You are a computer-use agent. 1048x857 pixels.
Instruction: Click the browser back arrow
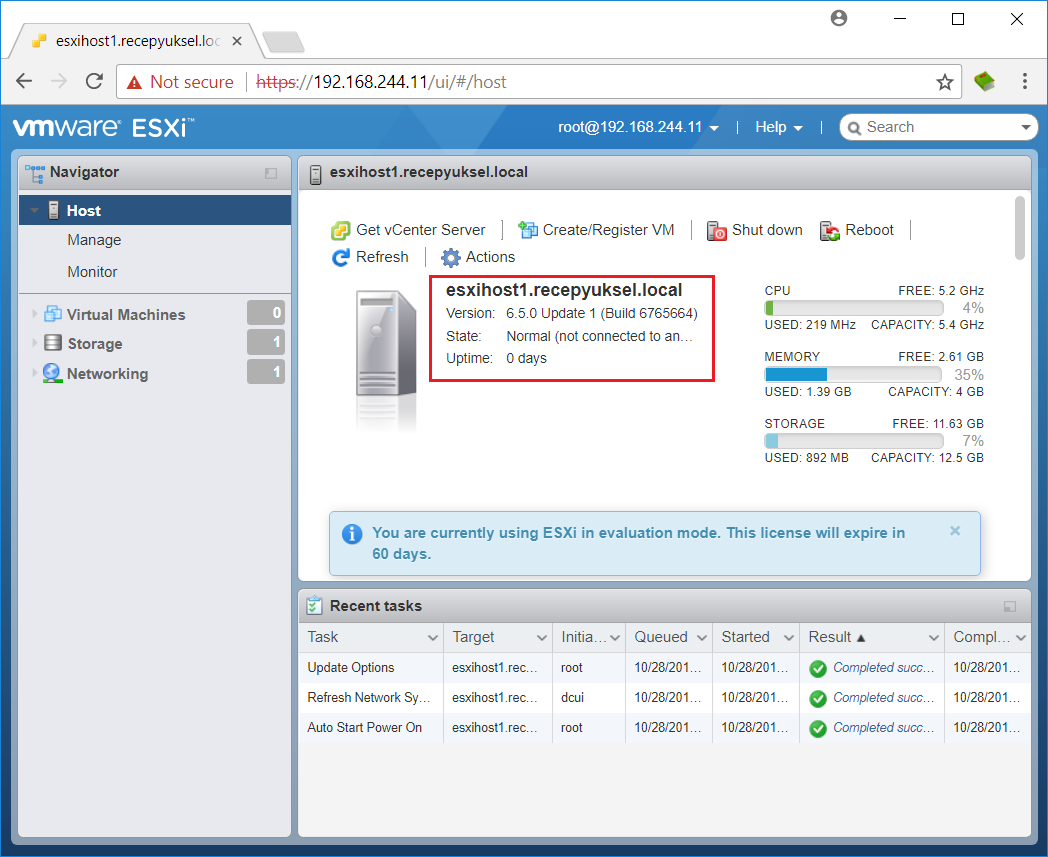click(24, 82)
